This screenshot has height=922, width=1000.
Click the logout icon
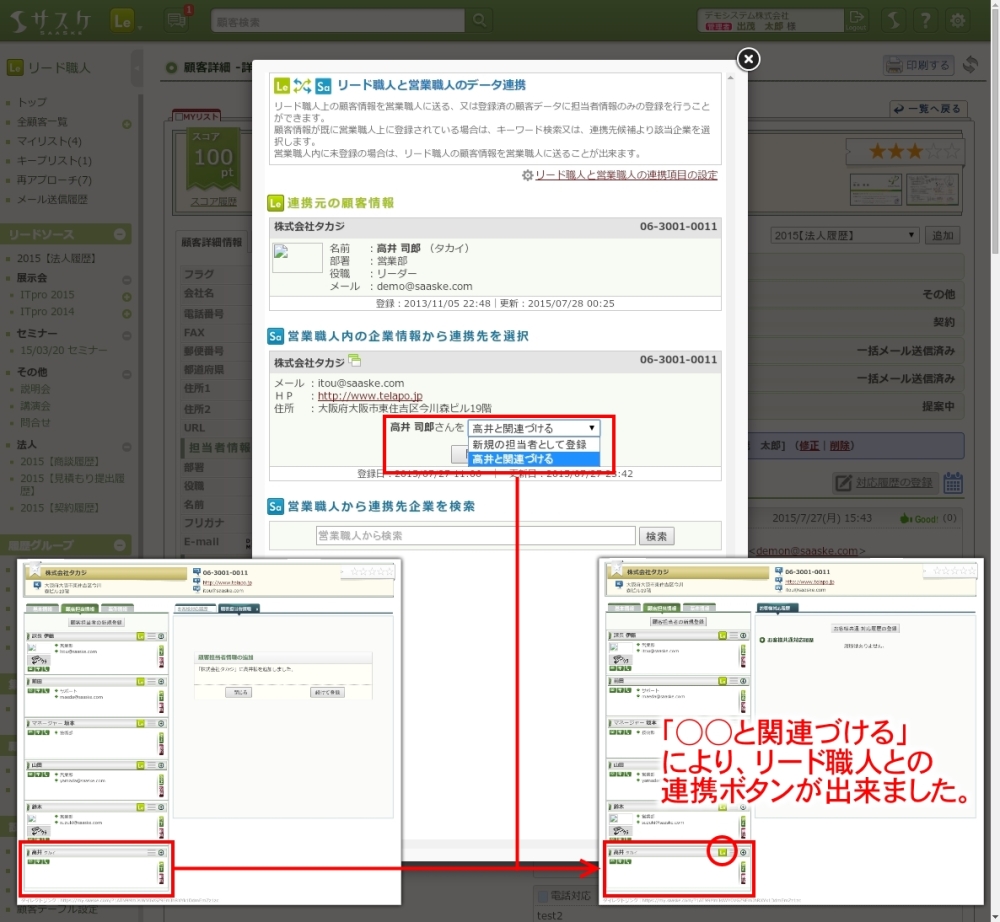pos(856,20)
